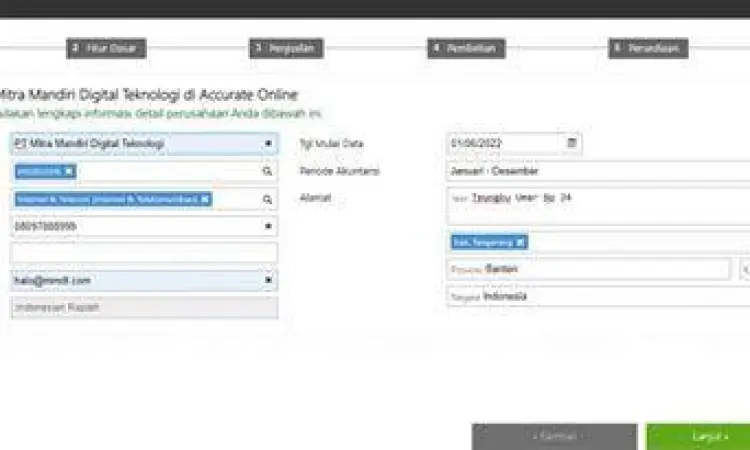The width and height of the screenshot is (750, 450).
Task: Click search magnifier beside the short blue tag
Action: point(267,171)
